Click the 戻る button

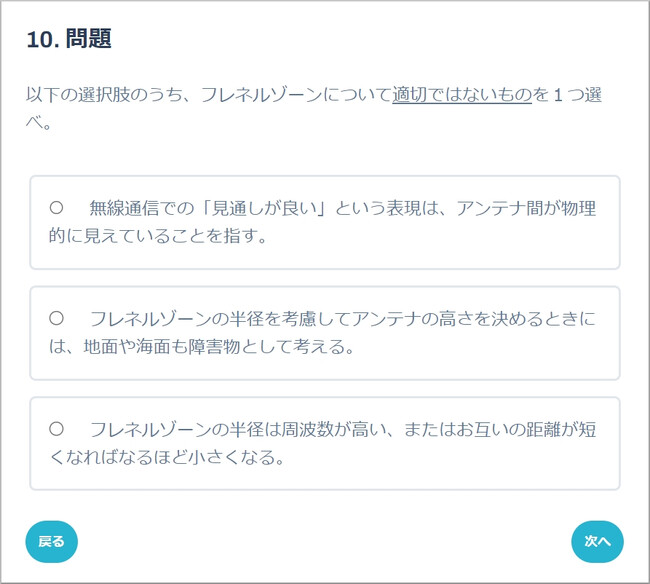[x=51, y=541]
